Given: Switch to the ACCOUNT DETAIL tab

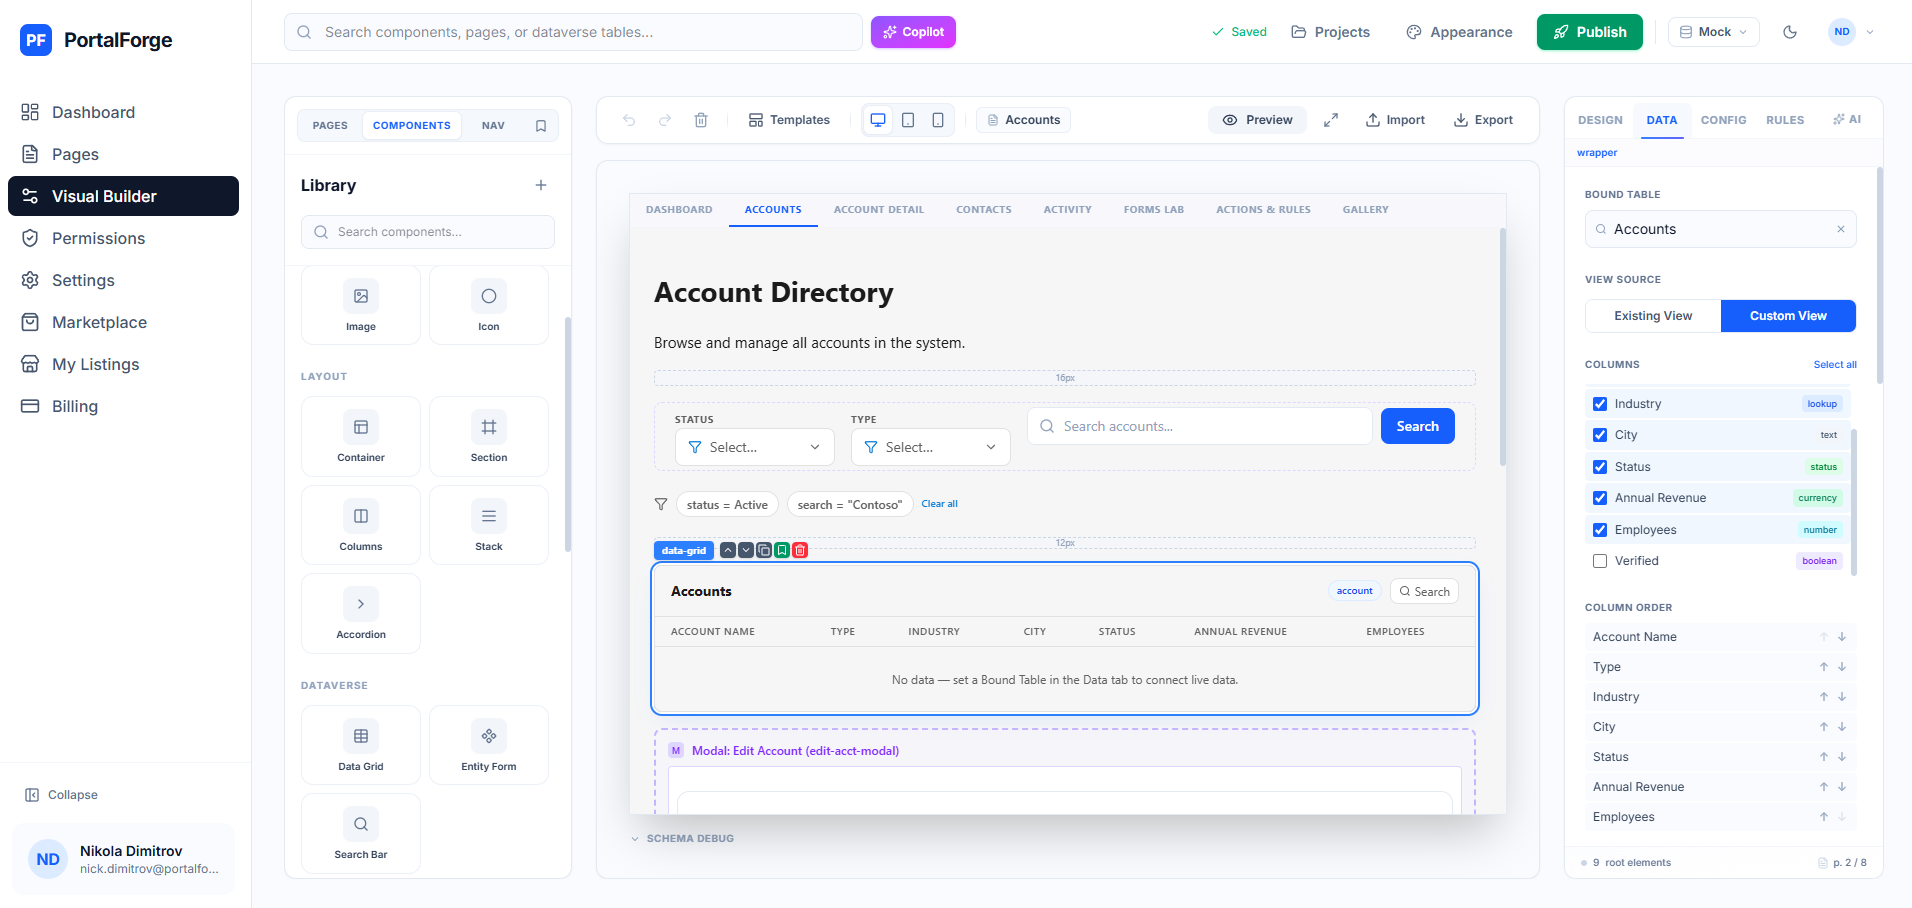Looking at the screenshot, I should tap(879, 209).
